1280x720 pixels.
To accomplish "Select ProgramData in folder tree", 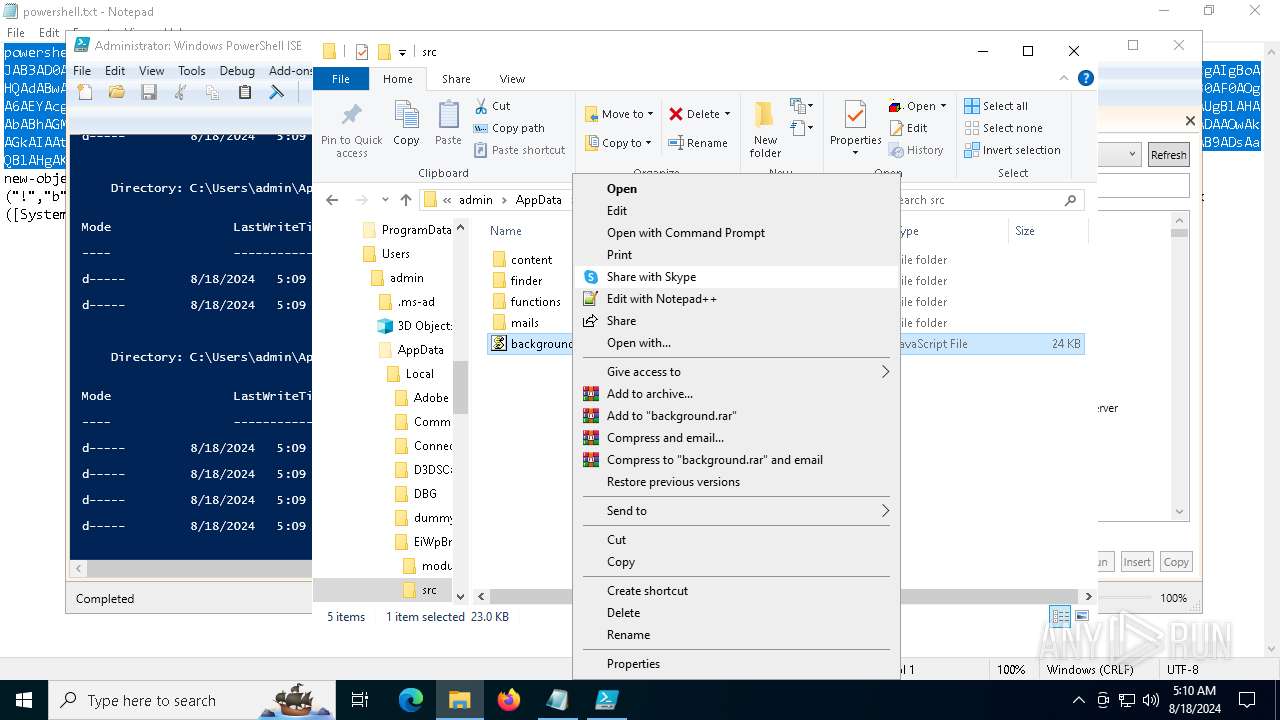I will pyautogui.click(x=407, y=230).
